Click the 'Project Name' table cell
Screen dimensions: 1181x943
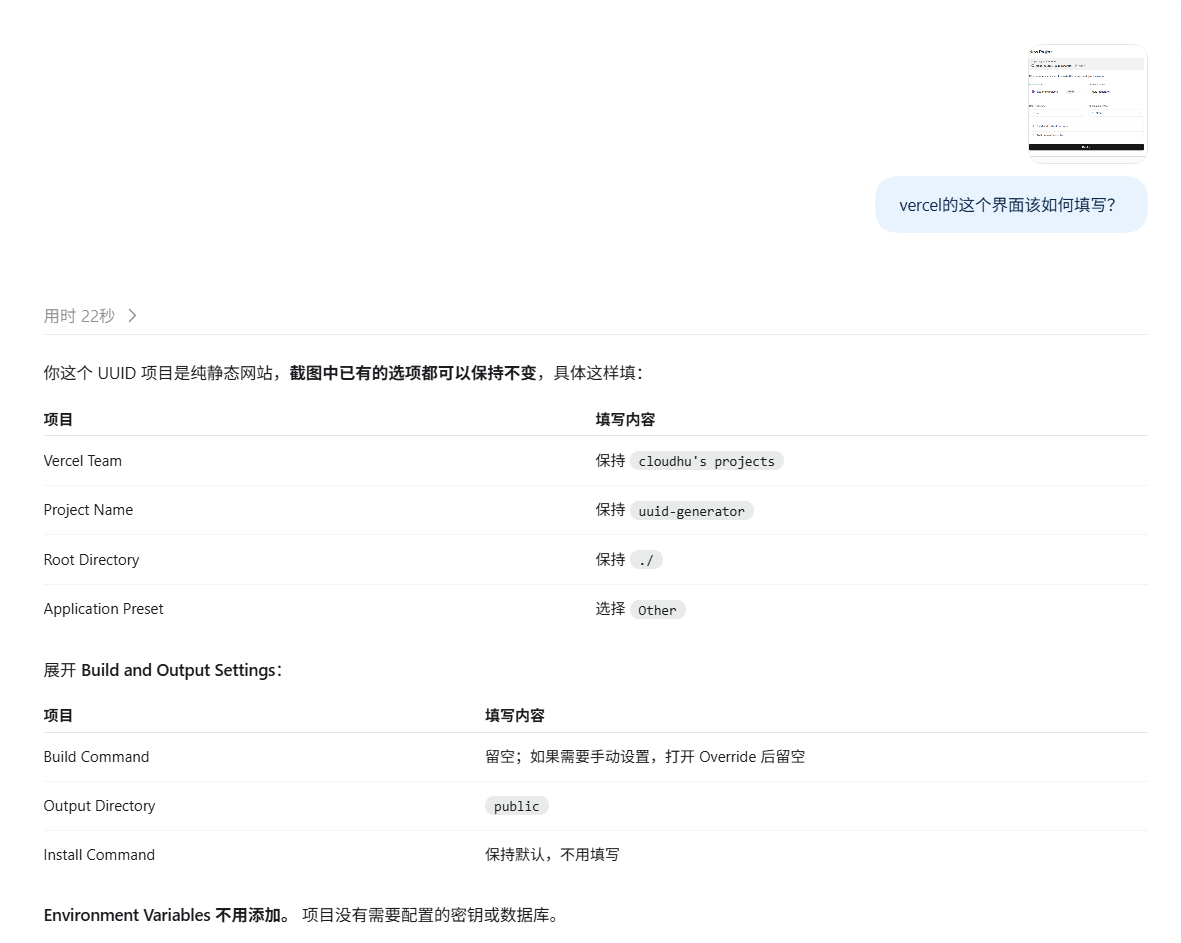pos(88,510)
